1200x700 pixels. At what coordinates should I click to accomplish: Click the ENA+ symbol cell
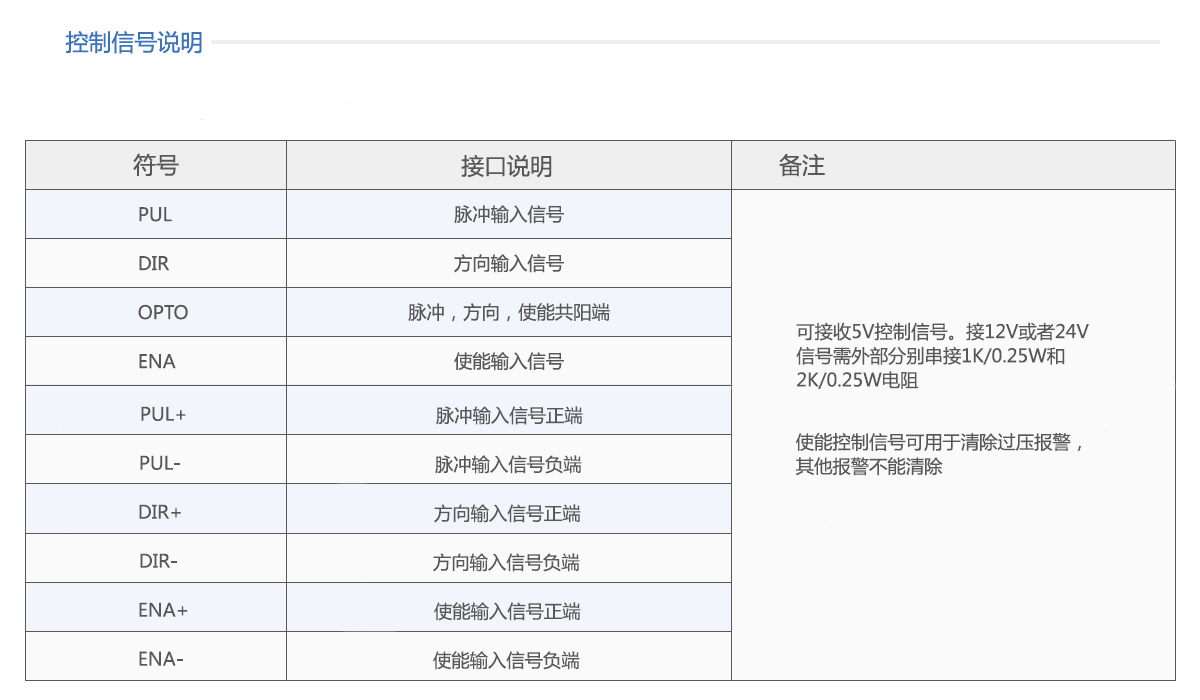coord(163,610)
